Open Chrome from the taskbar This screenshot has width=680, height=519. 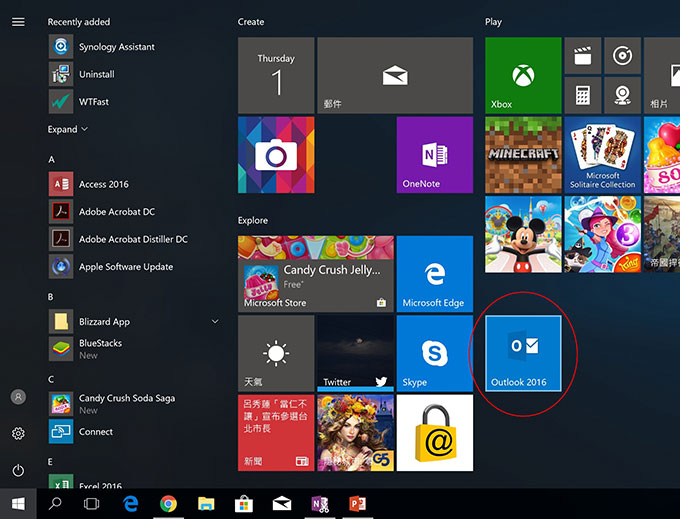coord(168,504)
